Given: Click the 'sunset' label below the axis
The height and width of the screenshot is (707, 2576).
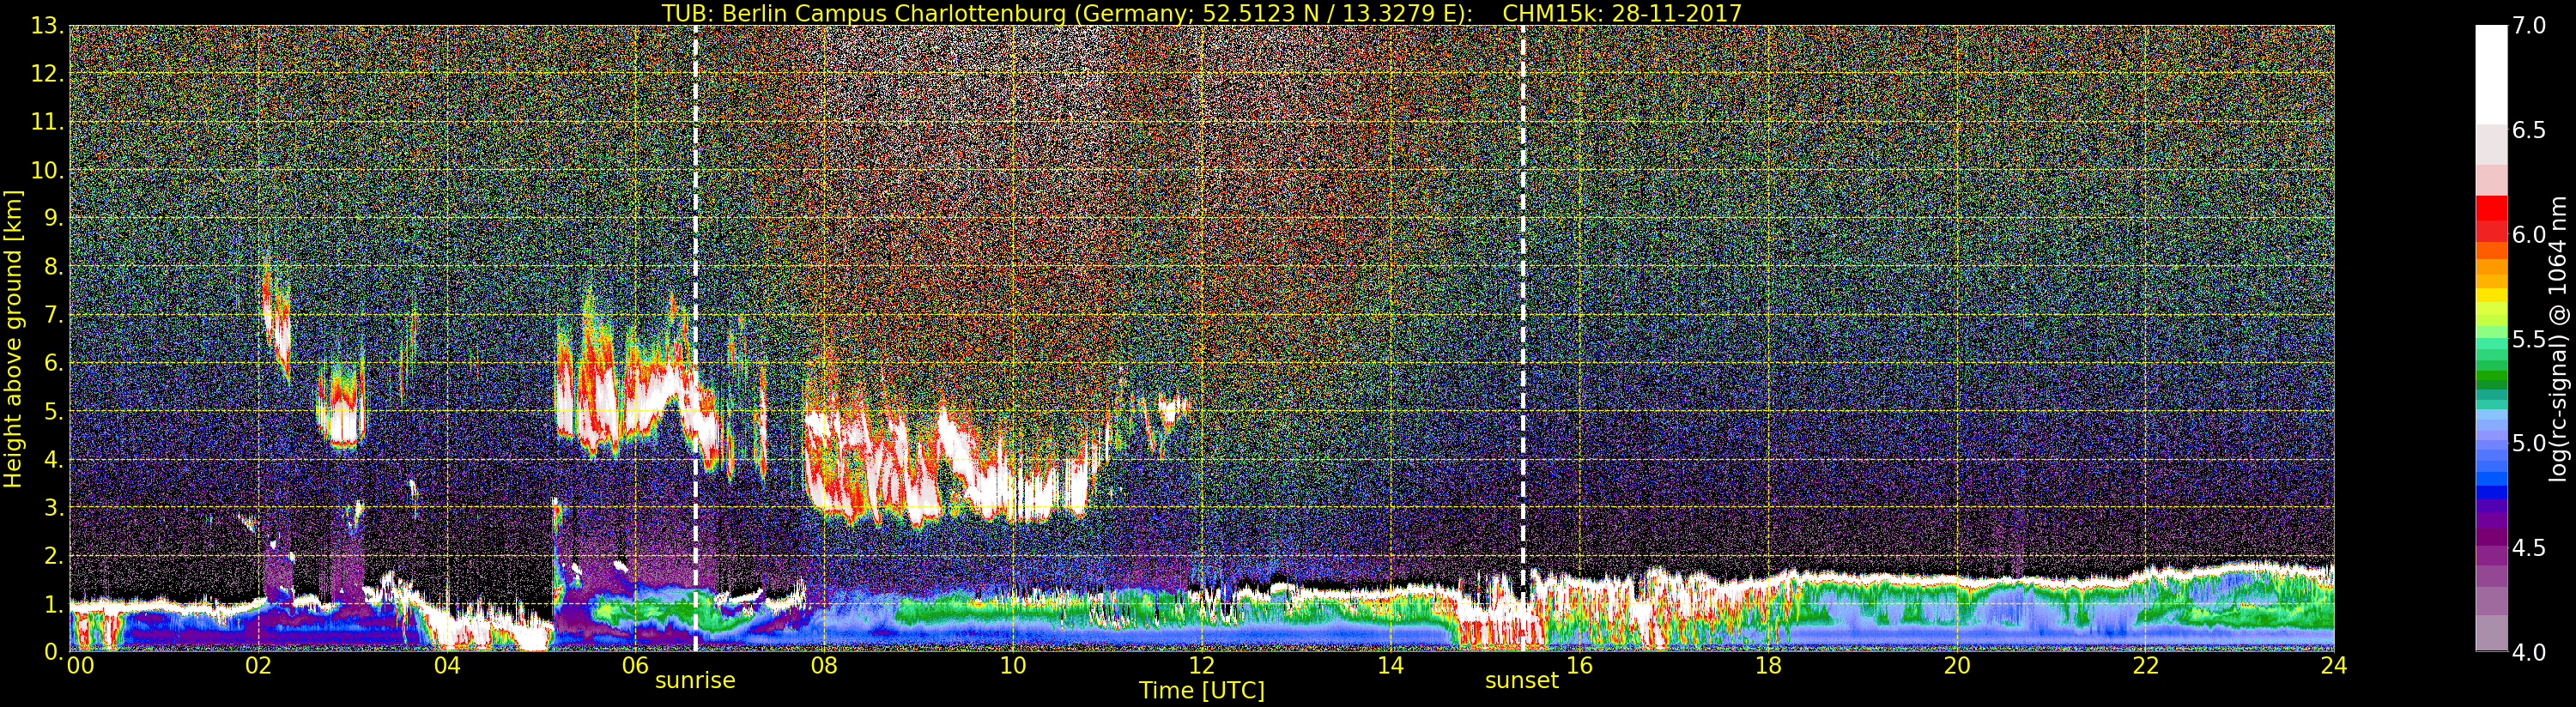Looking at the screenshot, I should pos(1521,681).
